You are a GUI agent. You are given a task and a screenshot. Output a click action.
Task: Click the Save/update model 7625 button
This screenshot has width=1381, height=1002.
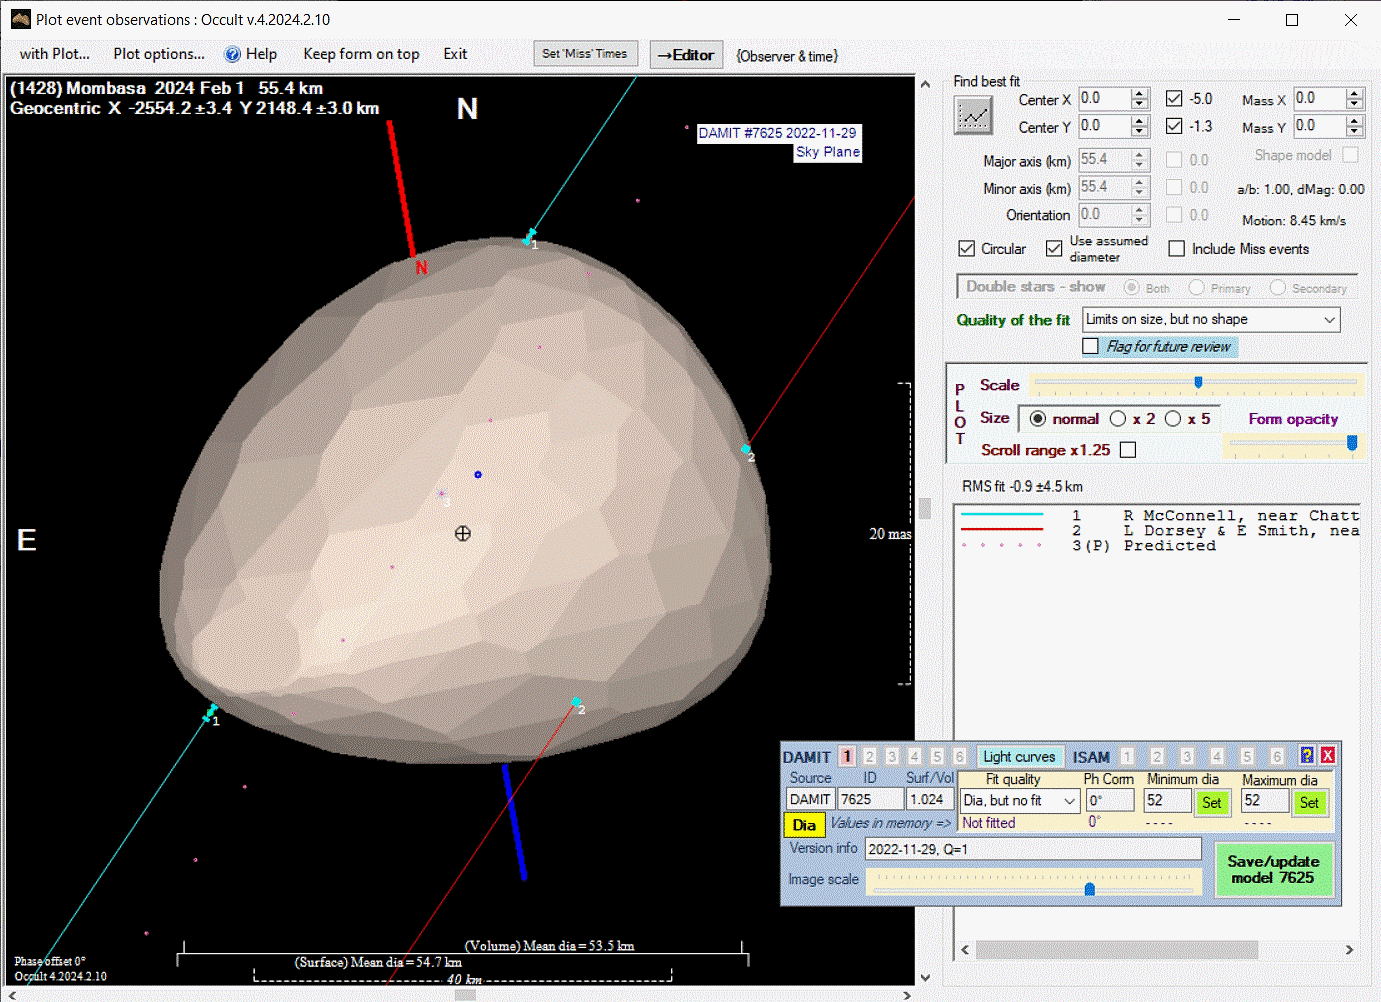1273,869
